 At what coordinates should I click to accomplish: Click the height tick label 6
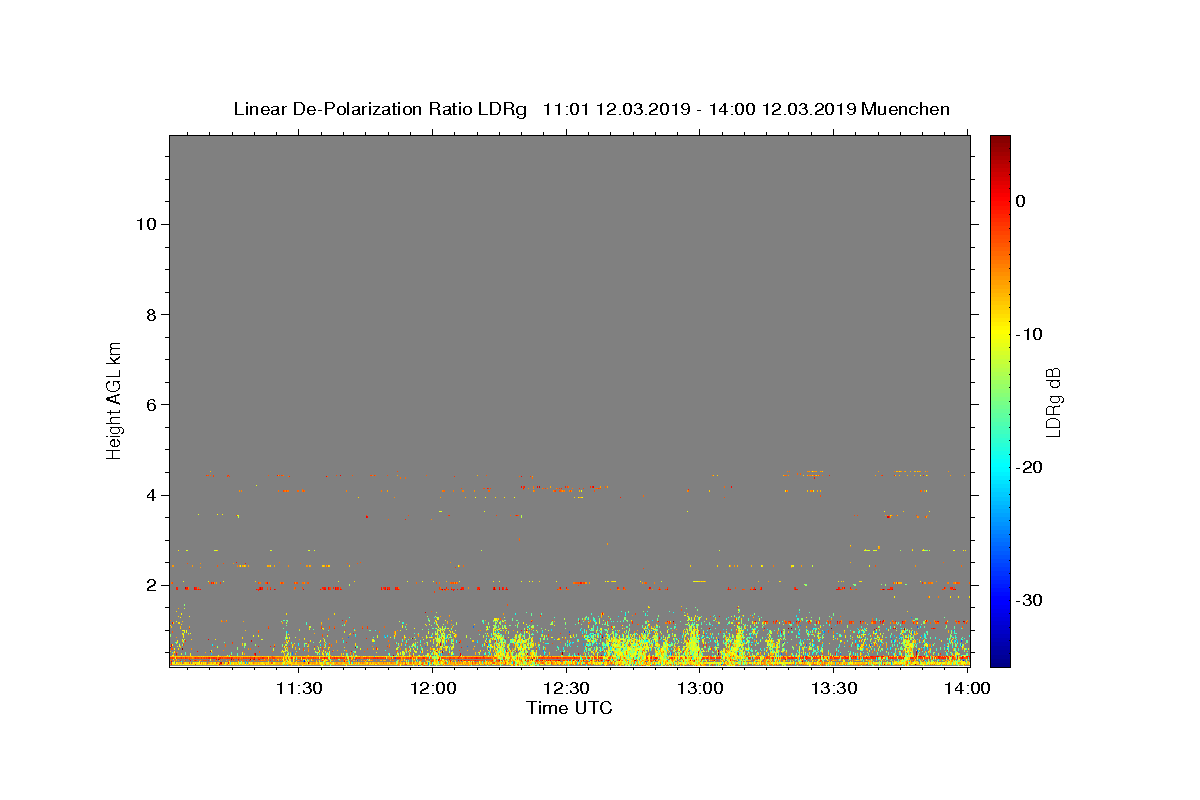tap(150, 404)
